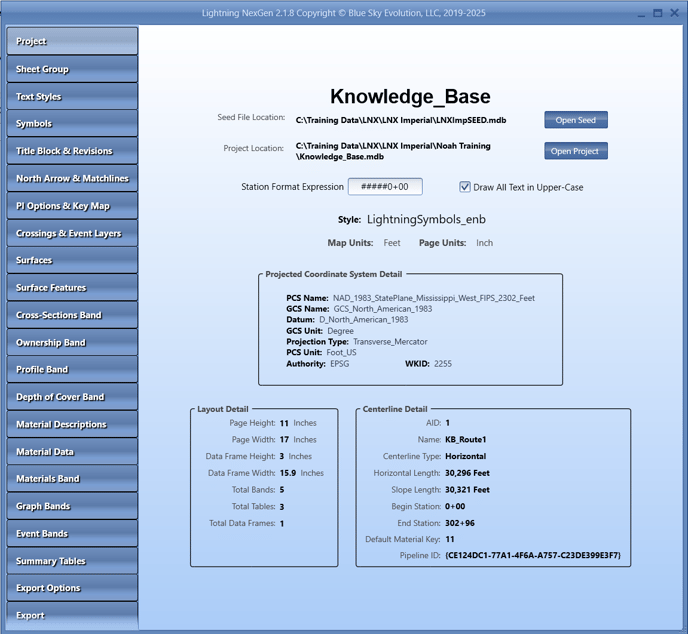Open Export Options
The height and width of the screenshot is (634, 688).
[72, 588]
